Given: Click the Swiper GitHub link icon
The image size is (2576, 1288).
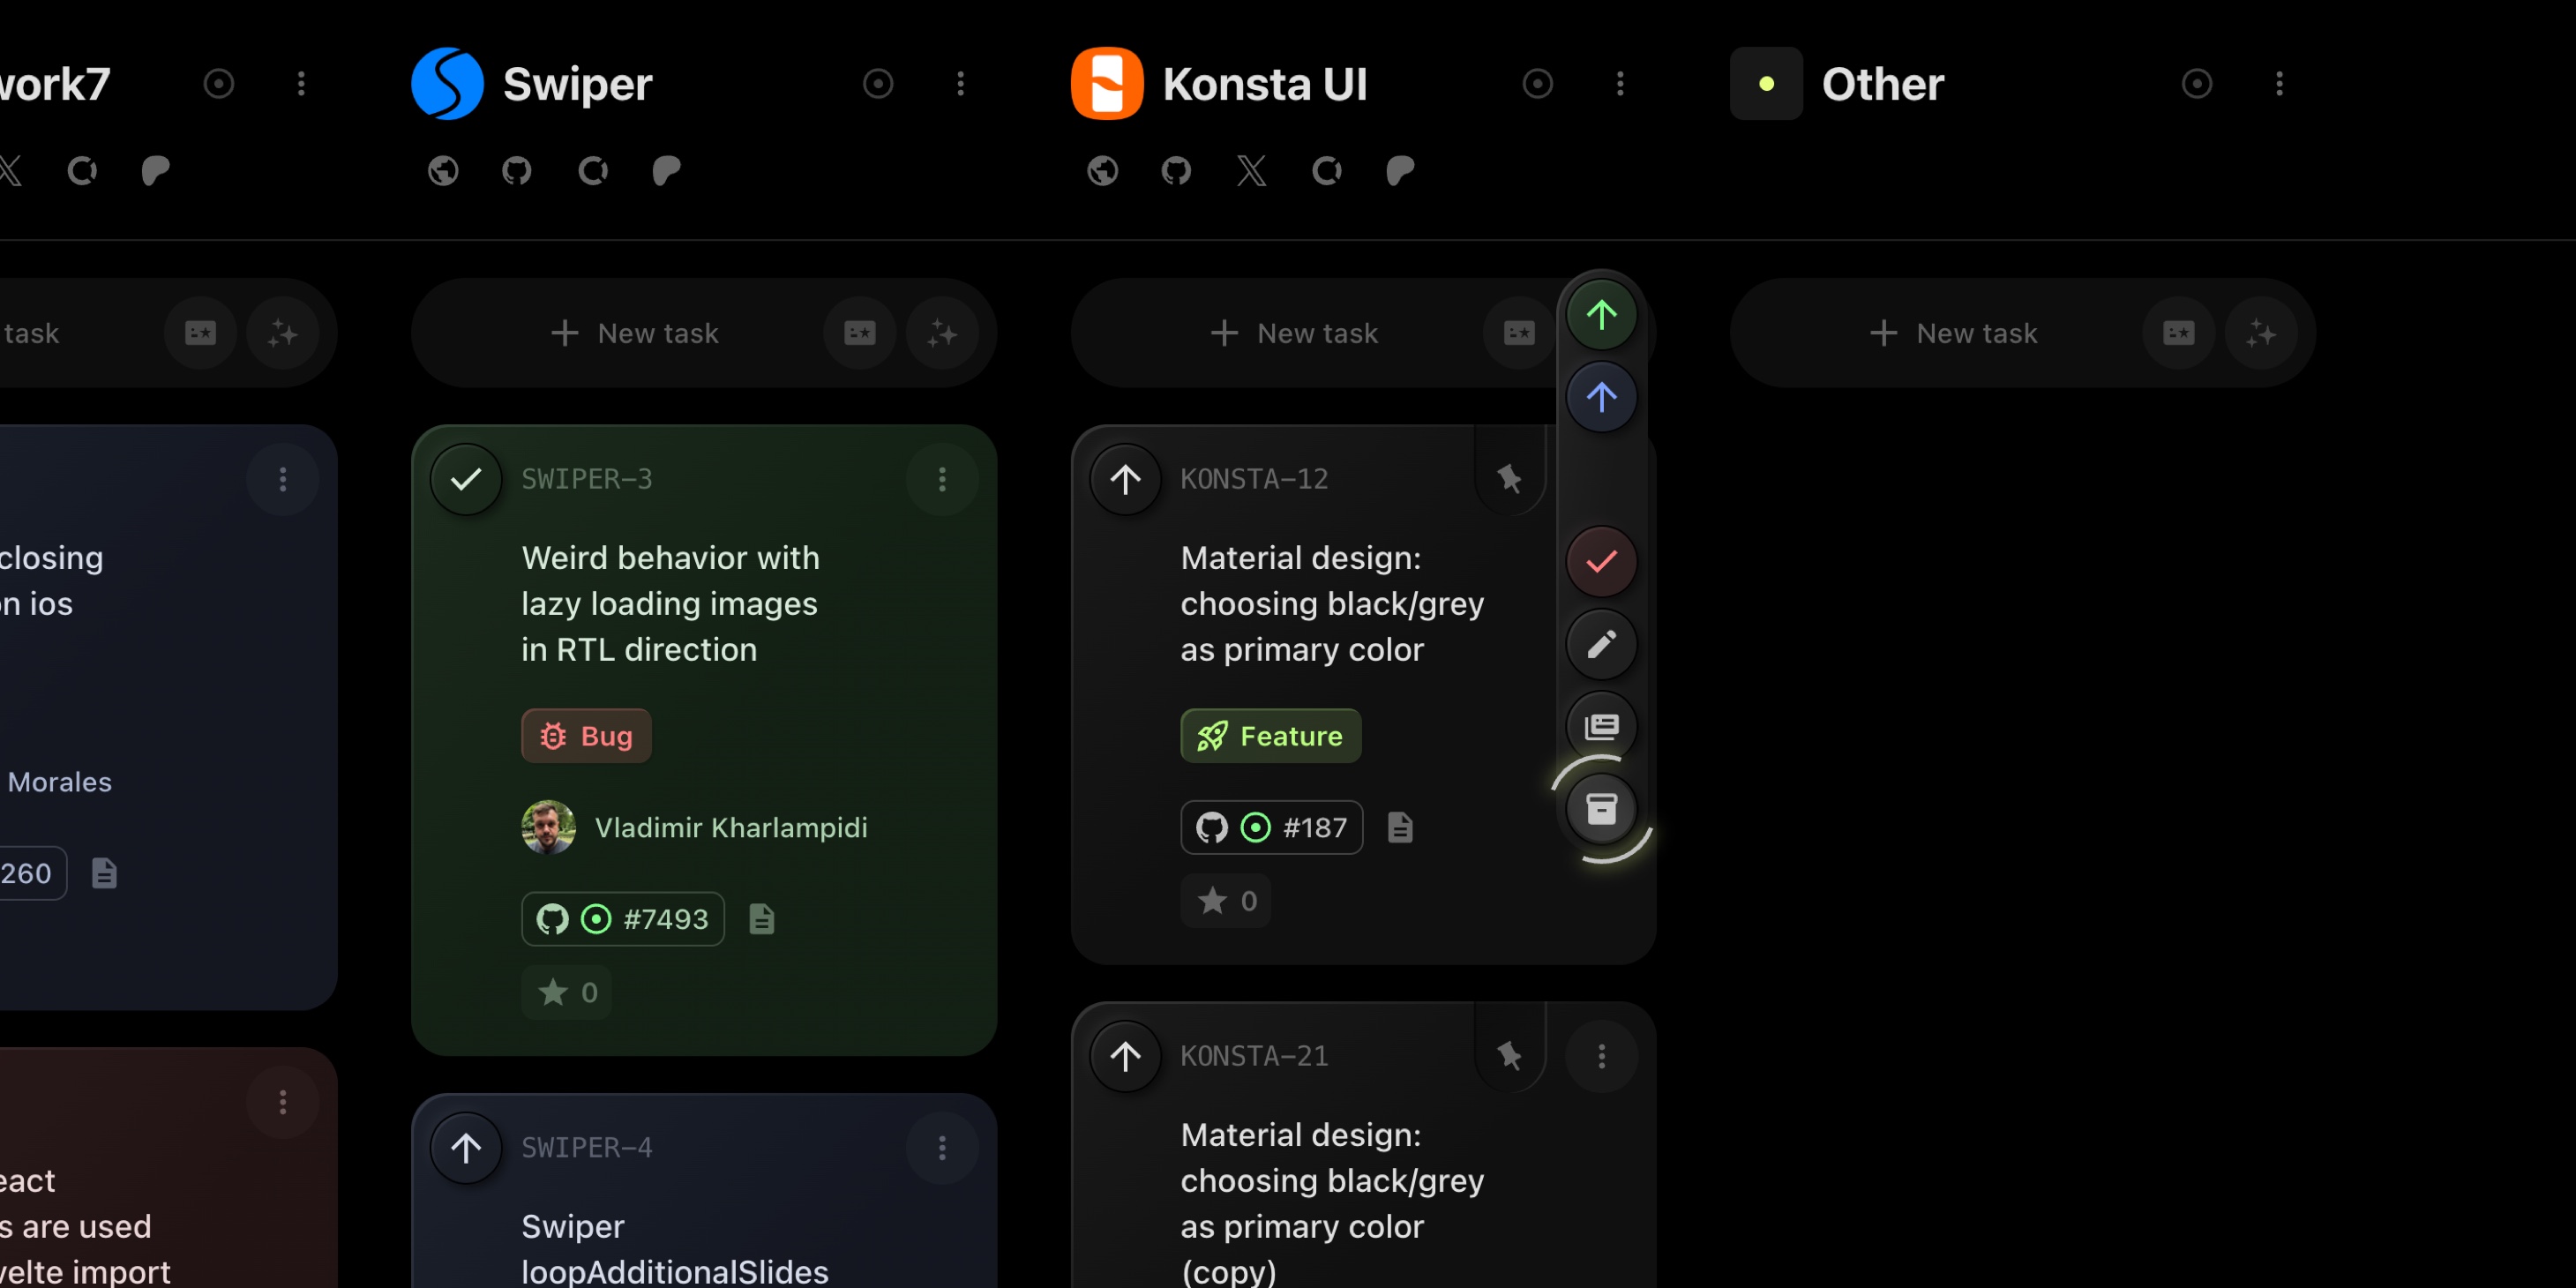Looking at the screenshot, I should (516, 171).
